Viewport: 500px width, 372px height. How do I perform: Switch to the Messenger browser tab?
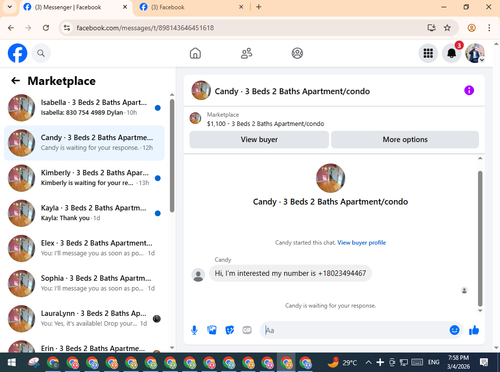76,7
